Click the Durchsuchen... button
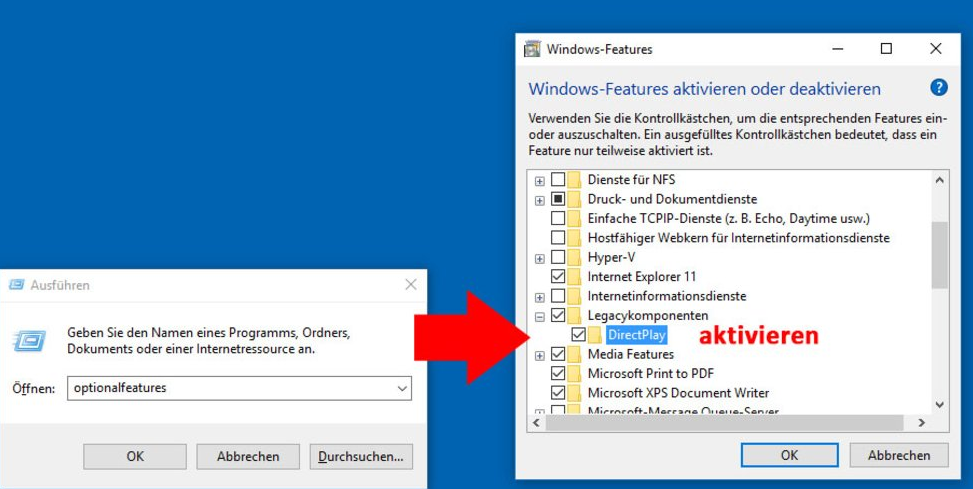This screenshot has width=973, height=489. tap(361, 457)
